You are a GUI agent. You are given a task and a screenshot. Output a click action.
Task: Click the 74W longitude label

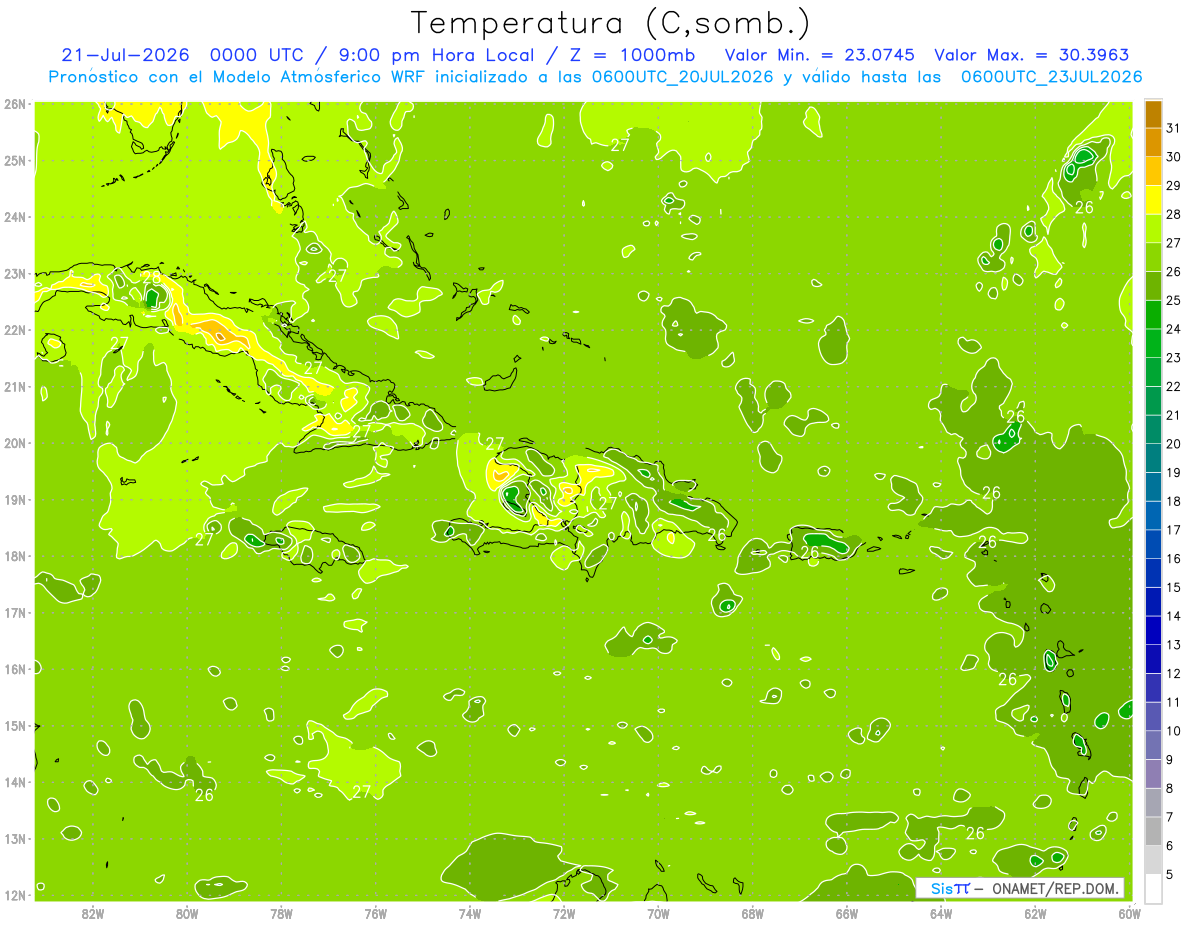pyautogui.click(x=470, y=913)
